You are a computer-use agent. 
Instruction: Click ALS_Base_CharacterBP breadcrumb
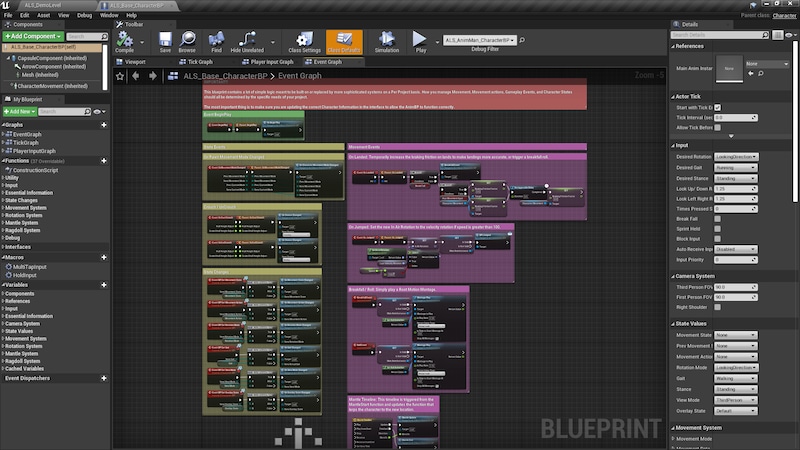pyautogui.click(x=225, y=76)
